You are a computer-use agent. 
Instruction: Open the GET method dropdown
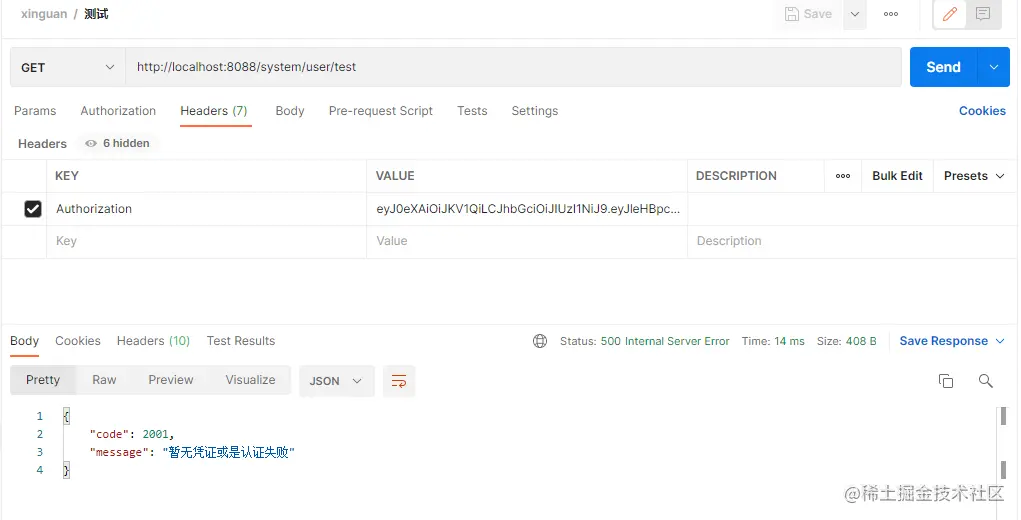[68, 67]
